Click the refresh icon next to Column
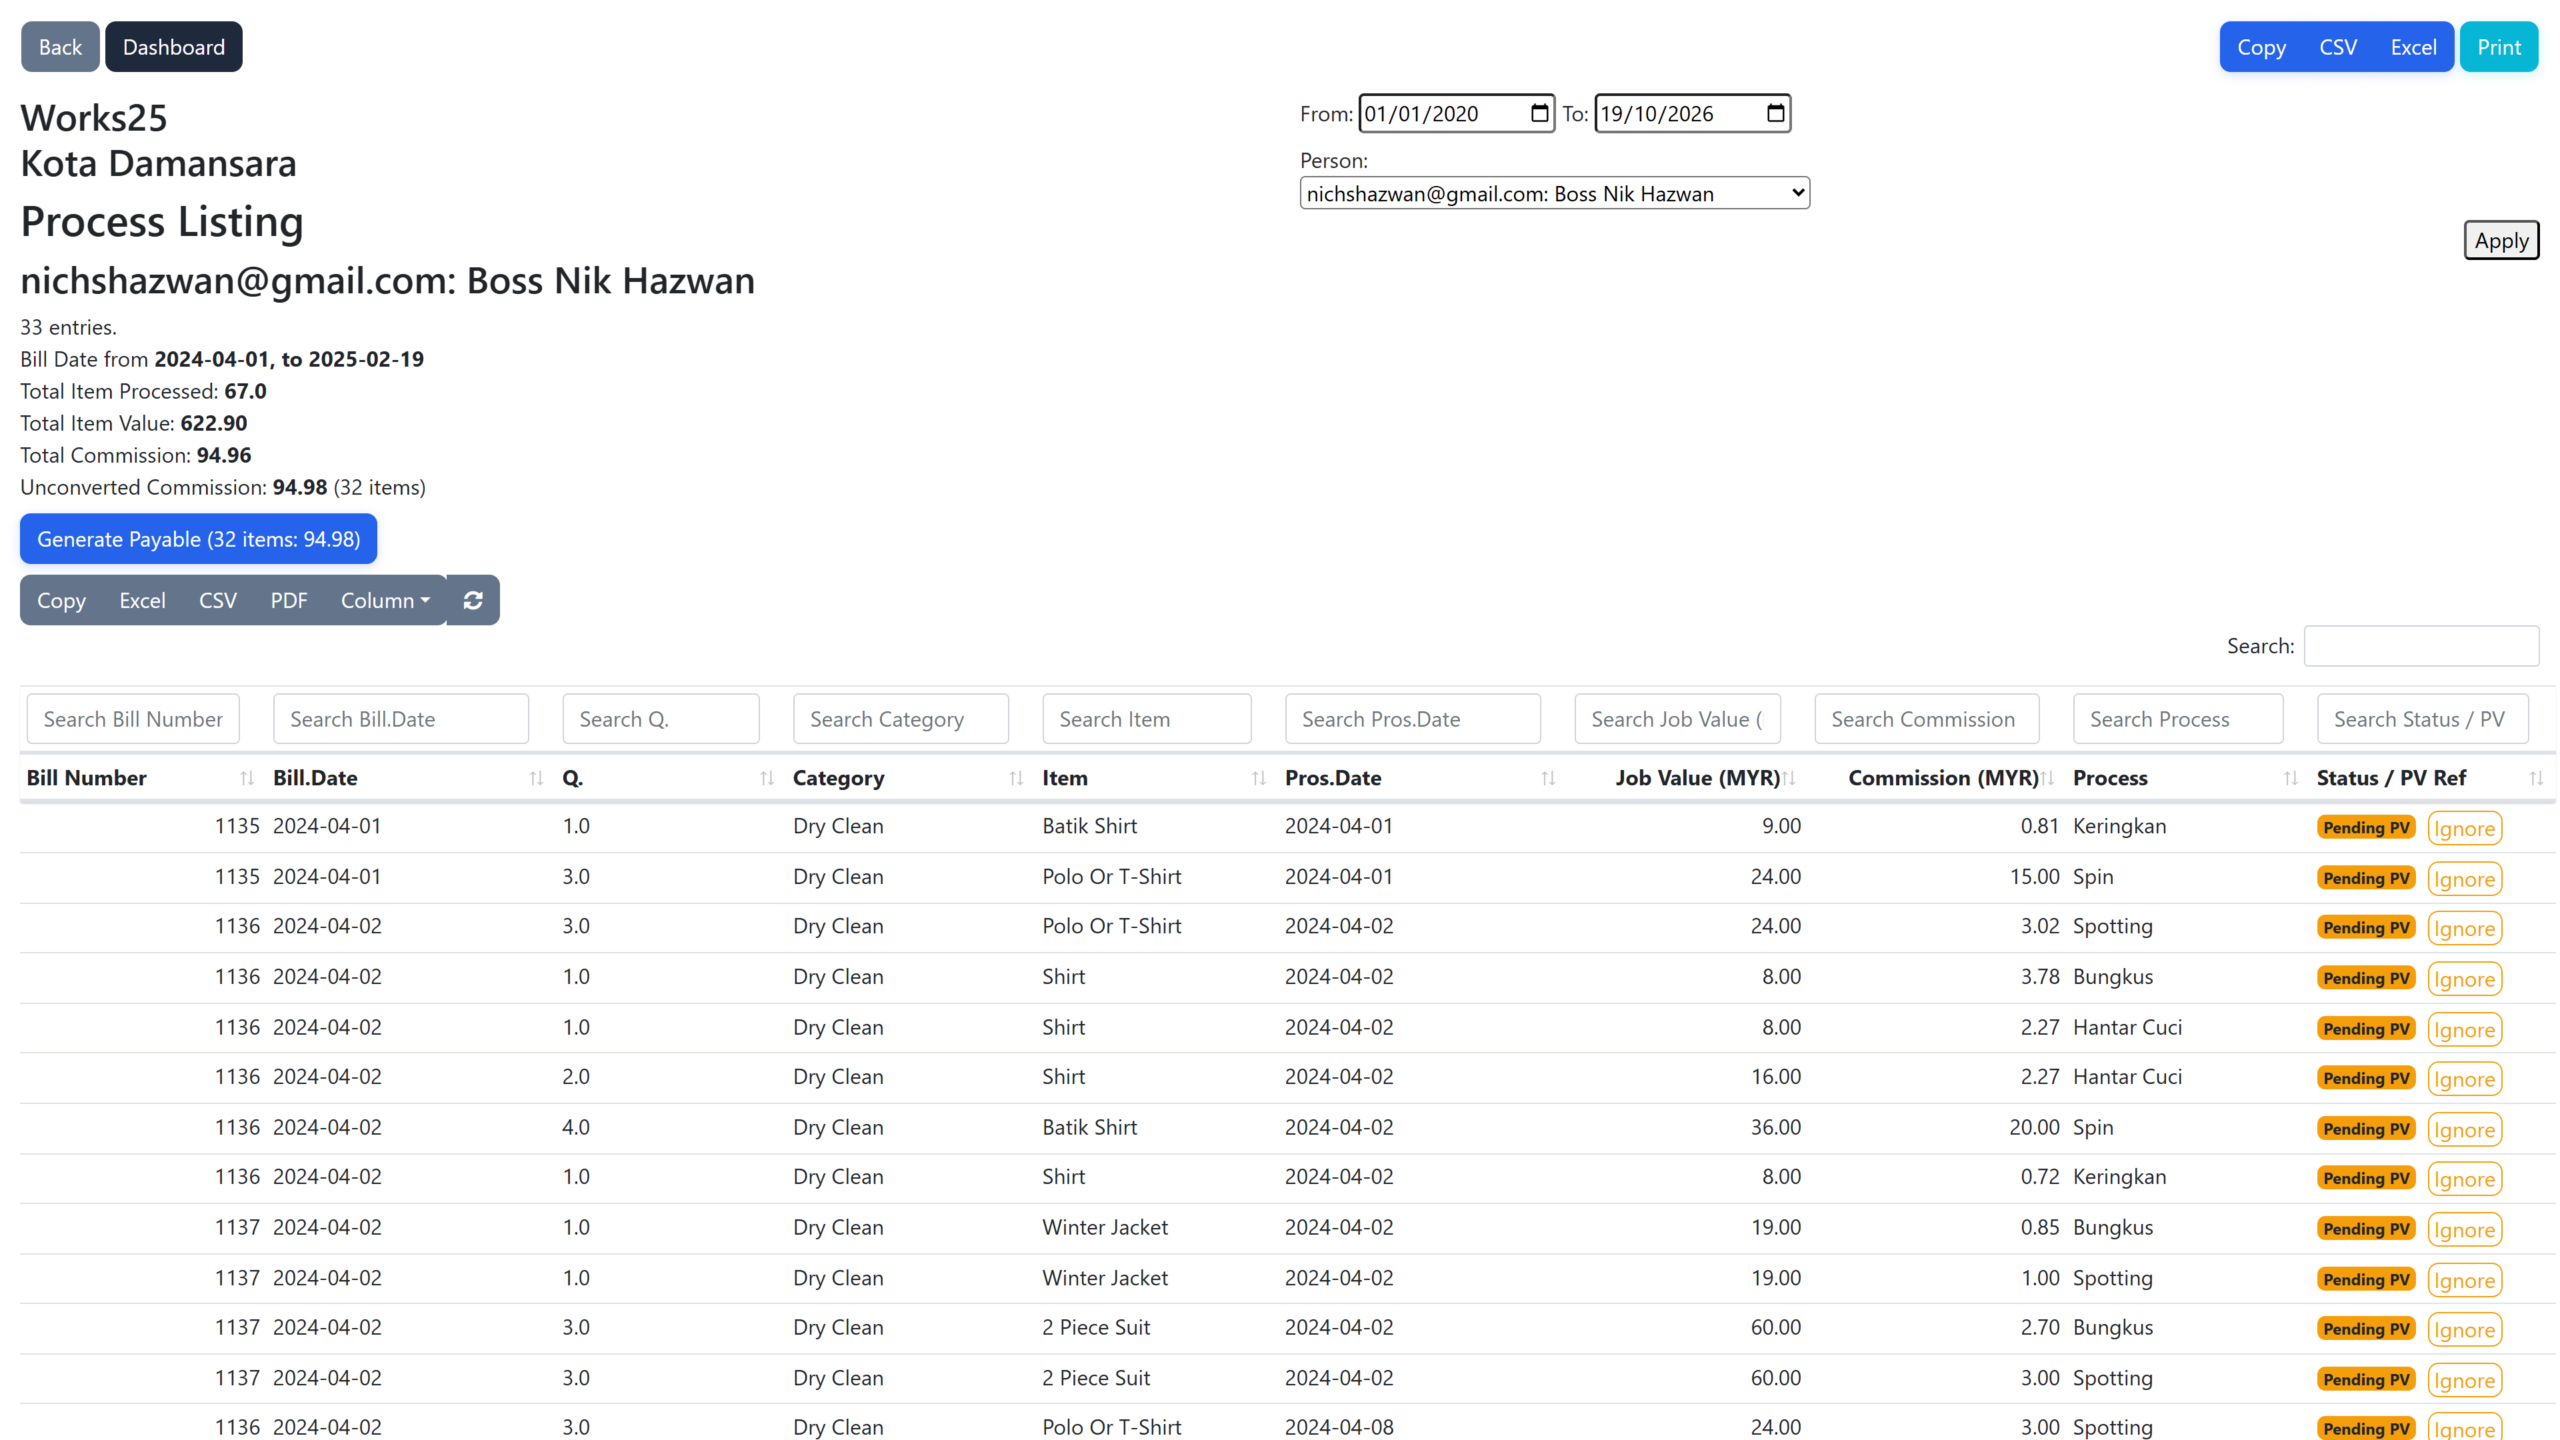Image resolution: width=2560 pixels, height=1440 pixels. 473,600
